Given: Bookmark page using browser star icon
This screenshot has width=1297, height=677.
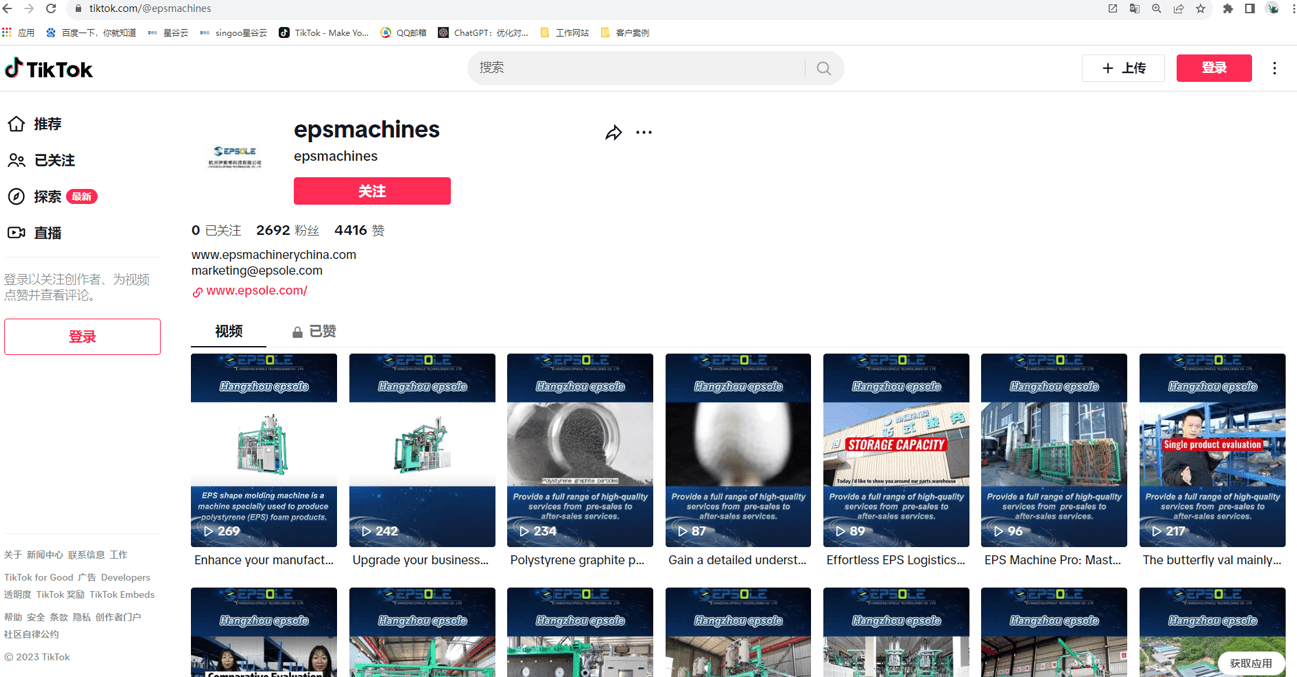Looking at the screenshot, I should click(x=1201, y=8).
